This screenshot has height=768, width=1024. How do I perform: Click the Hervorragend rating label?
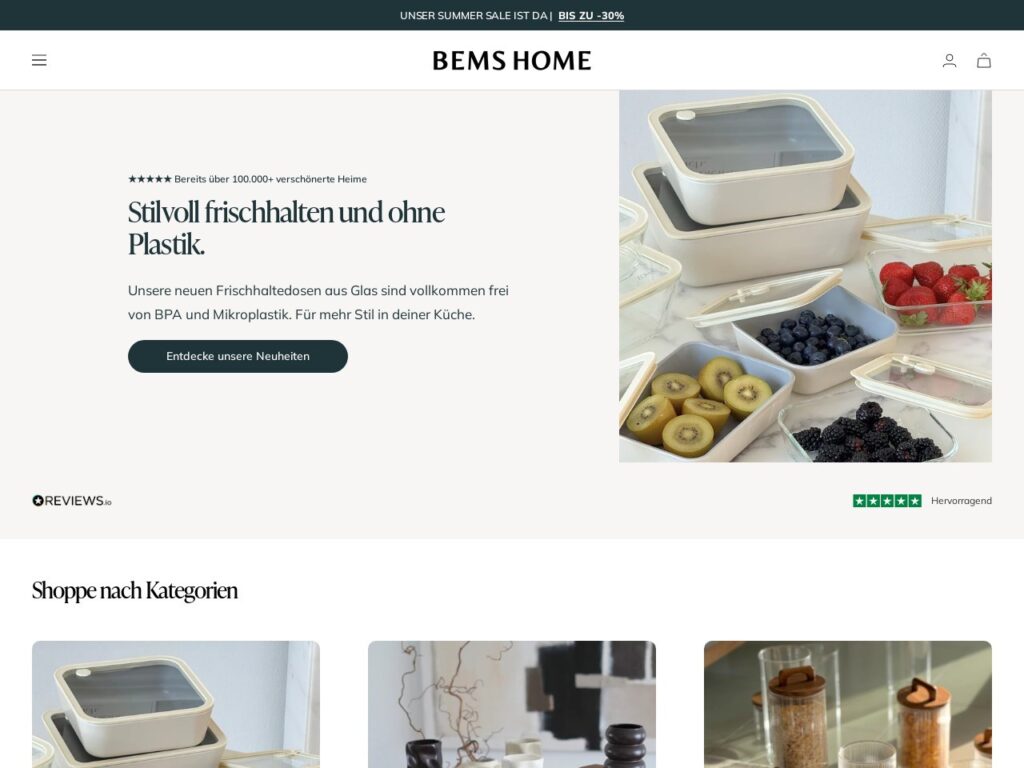pyautogui.click(x=961, y=501)
